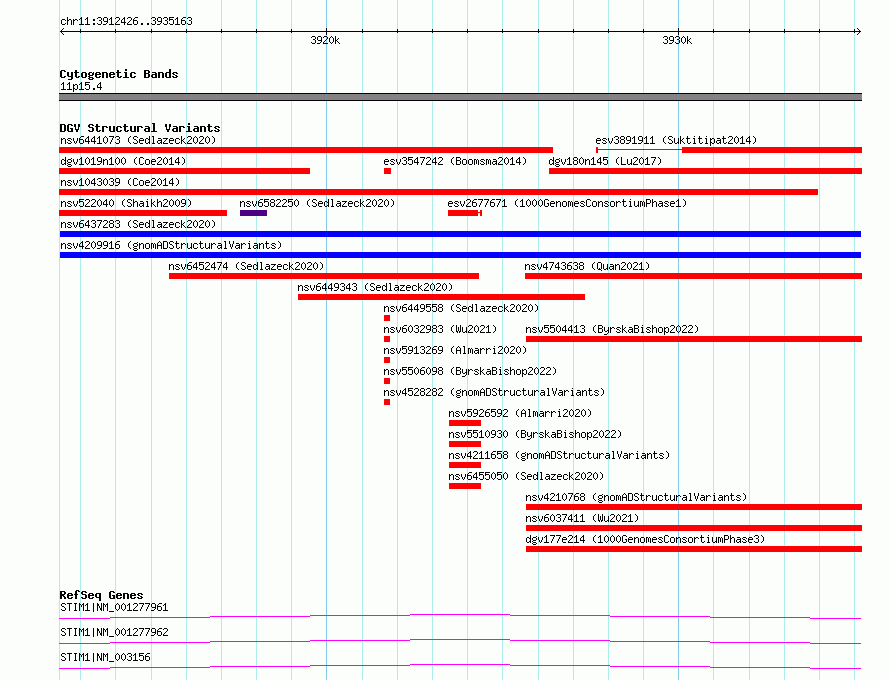
Task: Select nsv6449343 (Sedlazeck2020) label
Action: click(375, 287)
